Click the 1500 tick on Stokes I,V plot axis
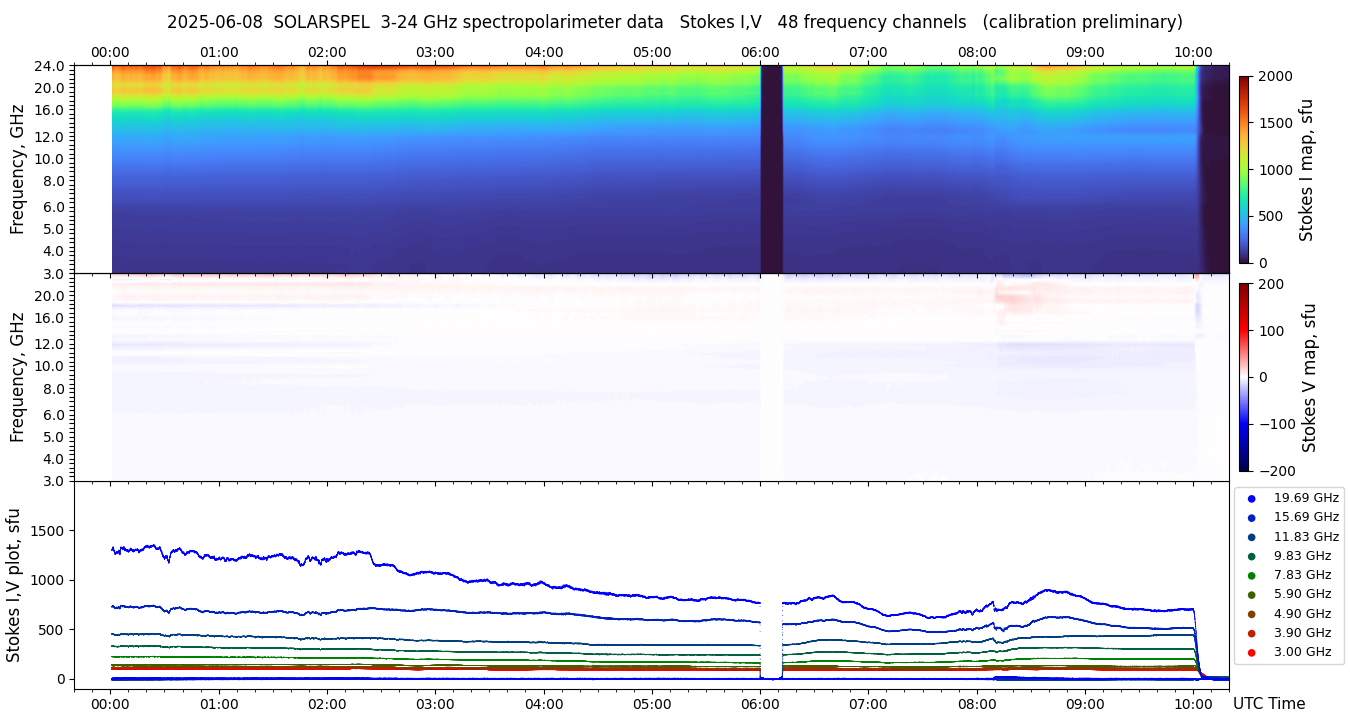The height and width of the screenshot is (725, 1350). (47, 531)
